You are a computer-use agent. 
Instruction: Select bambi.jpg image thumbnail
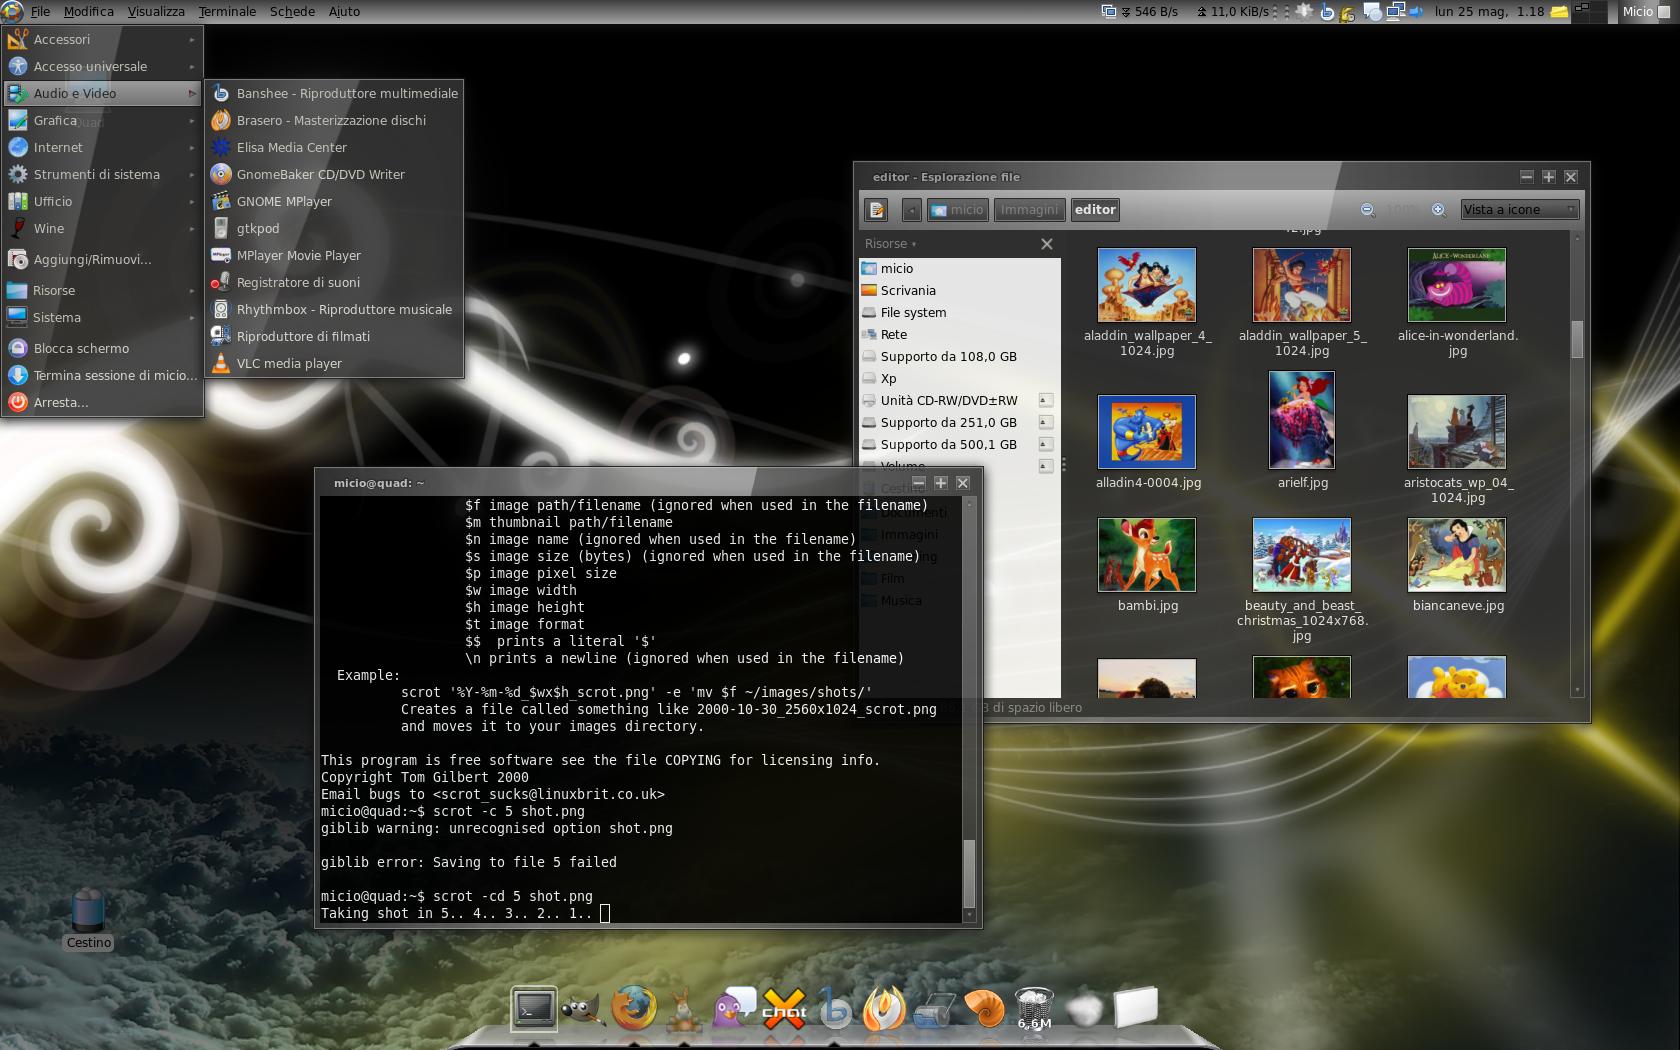coord(1147,555)
